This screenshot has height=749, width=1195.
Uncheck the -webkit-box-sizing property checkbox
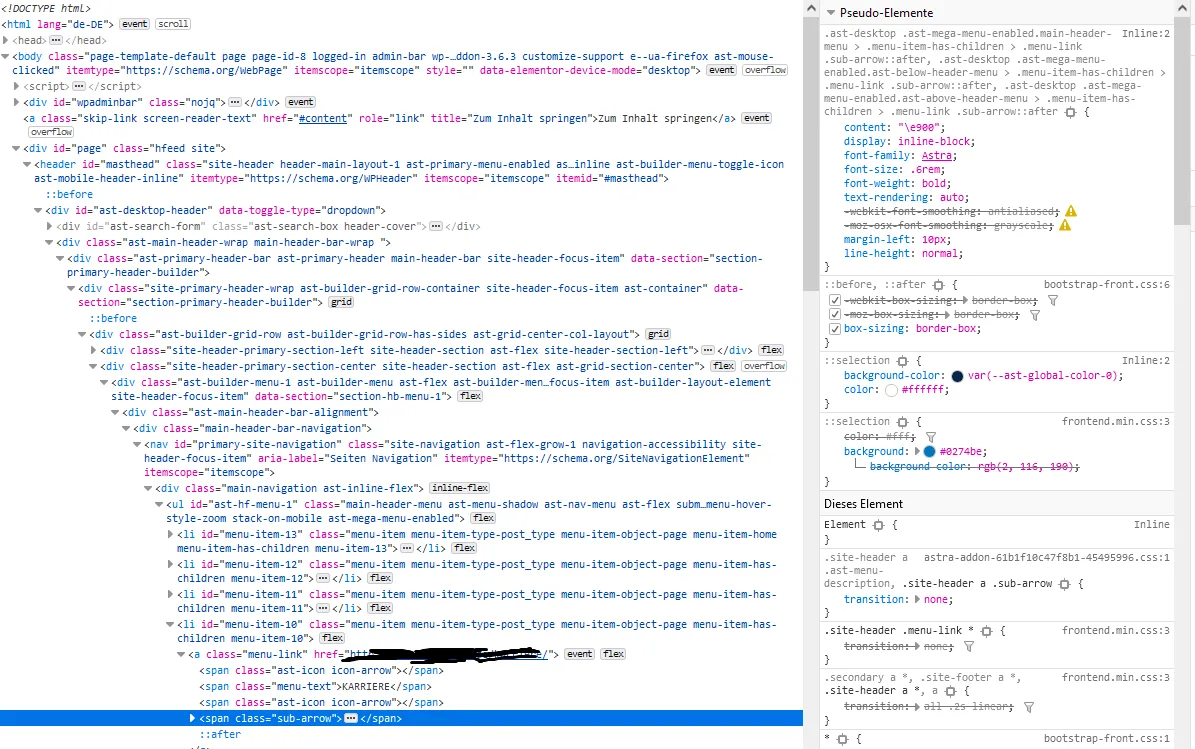[x=835, y=300]
